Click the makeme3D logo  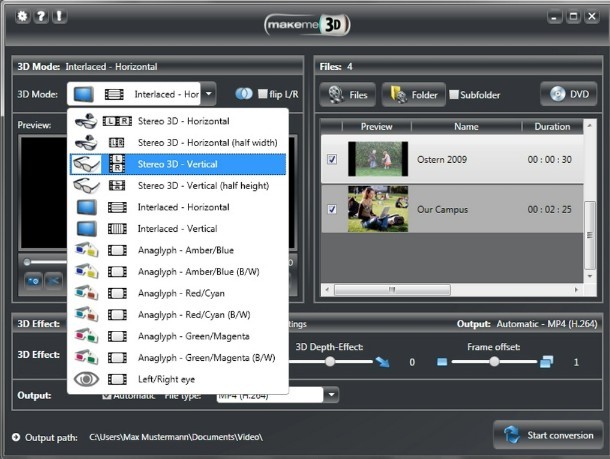(307, 25)
